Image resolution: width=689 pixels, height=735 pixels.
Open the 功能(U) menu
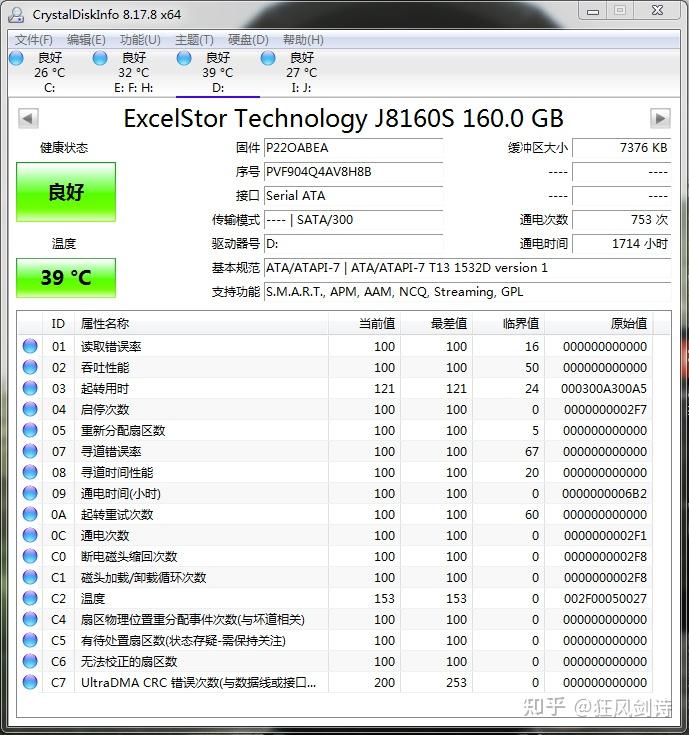pyautogui.click(x=140, y=40)
